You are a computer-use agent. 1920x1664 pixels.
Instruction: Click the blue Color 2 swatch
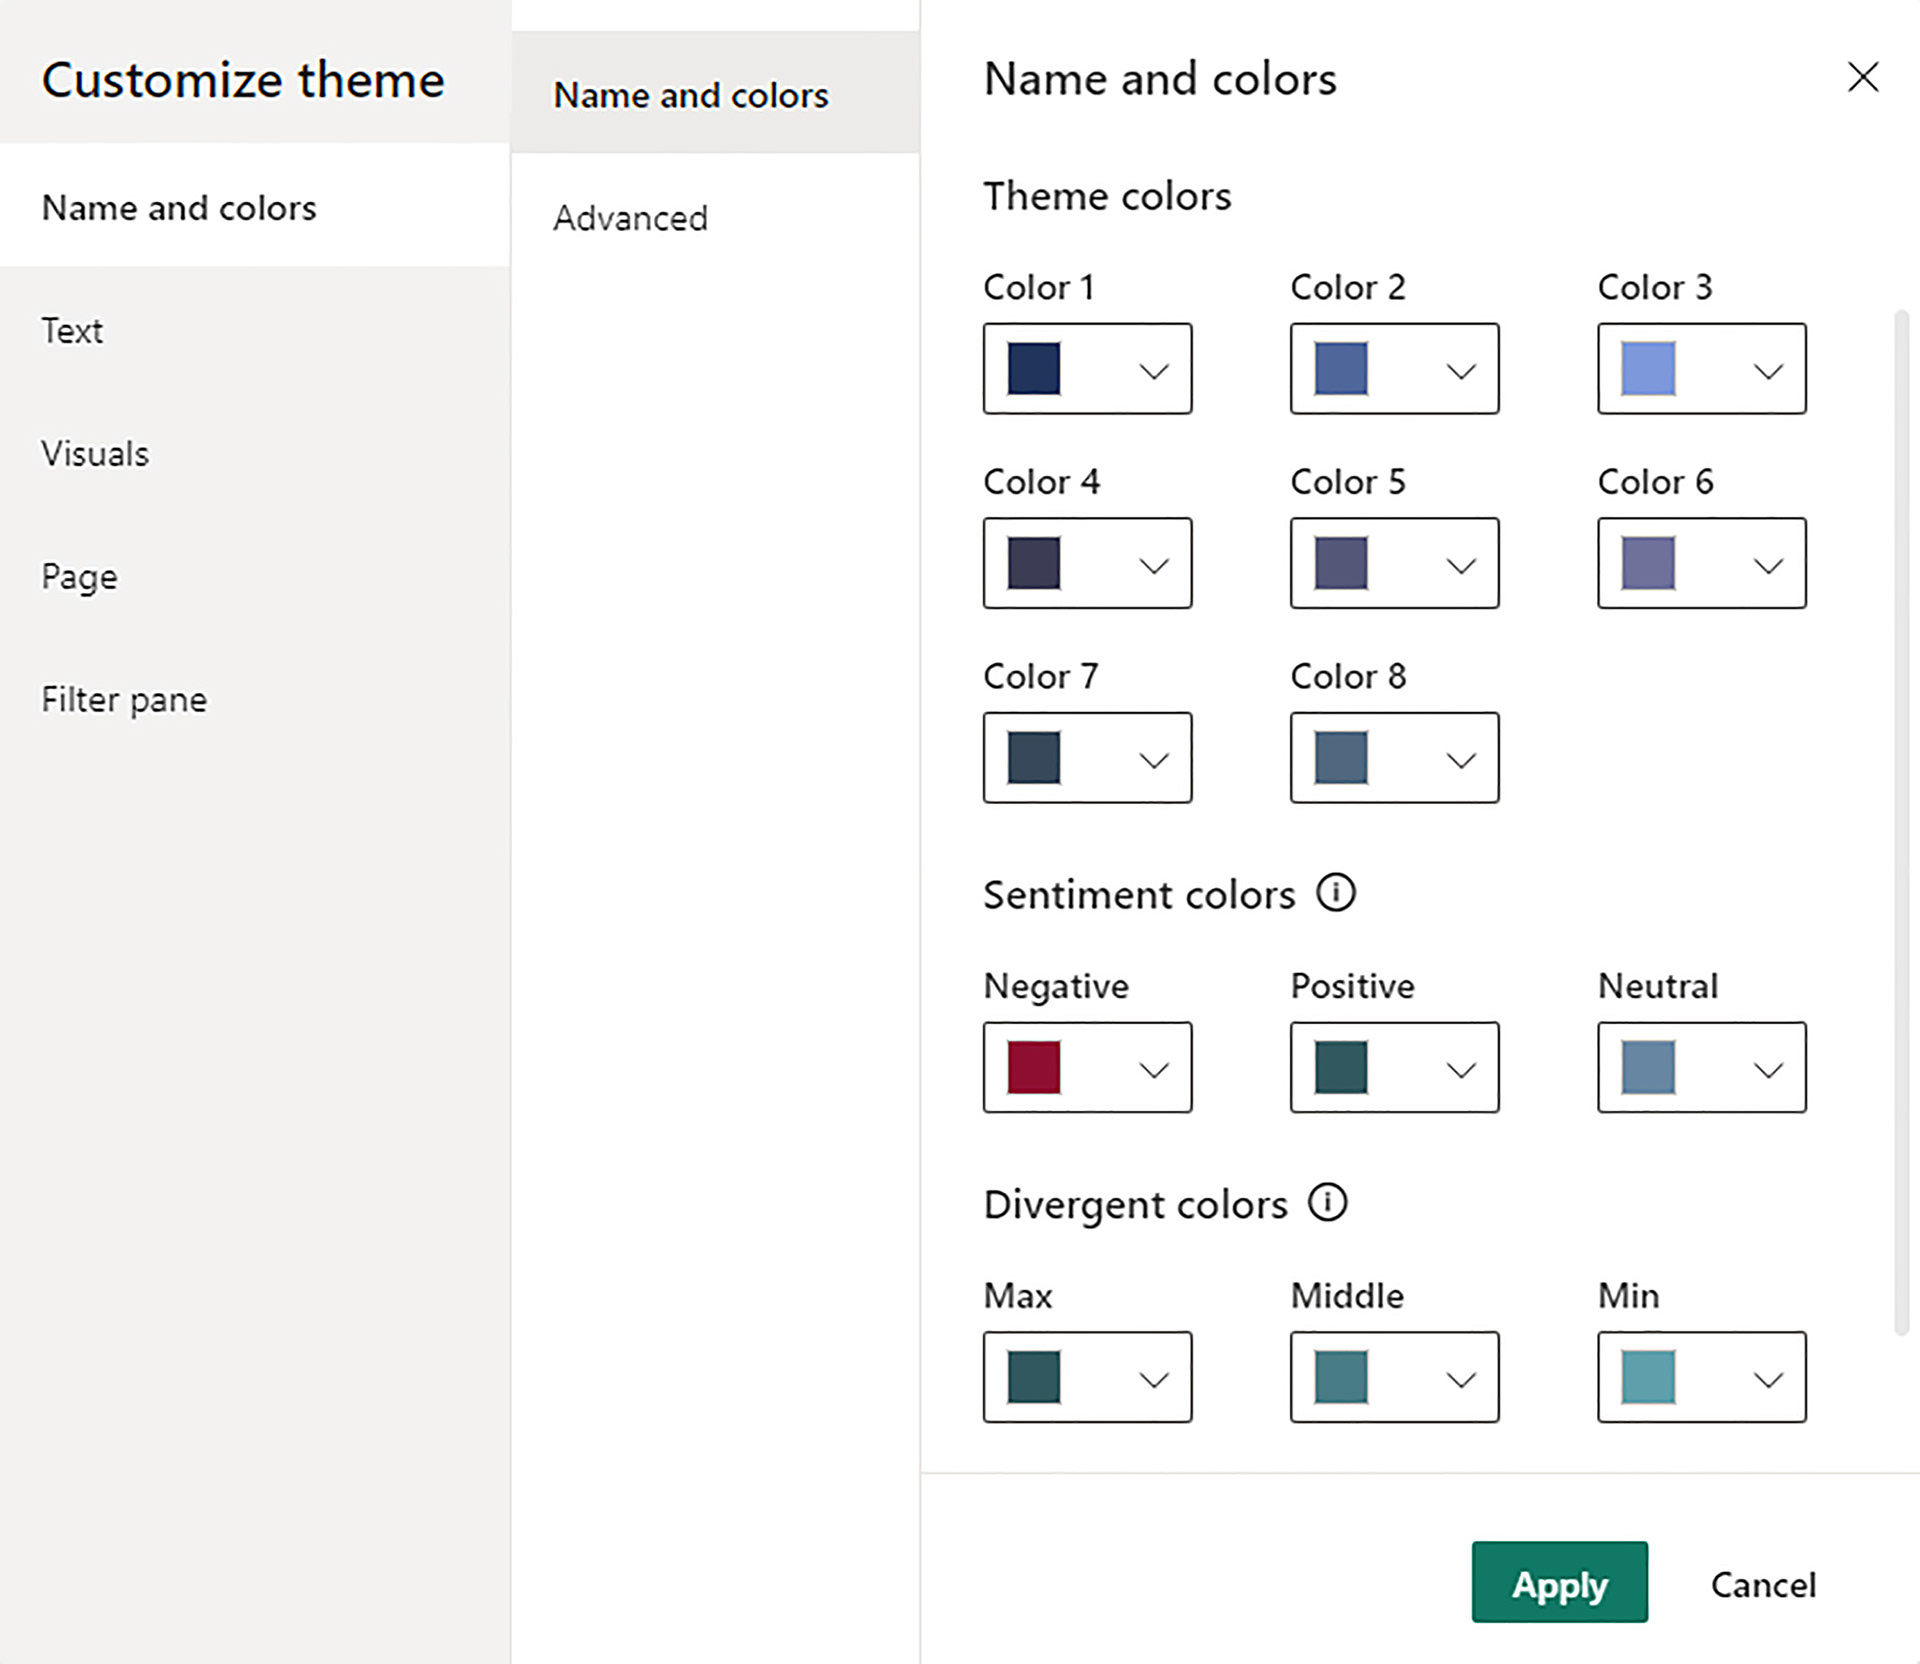pyautogui.click(x=1341, y=368)
